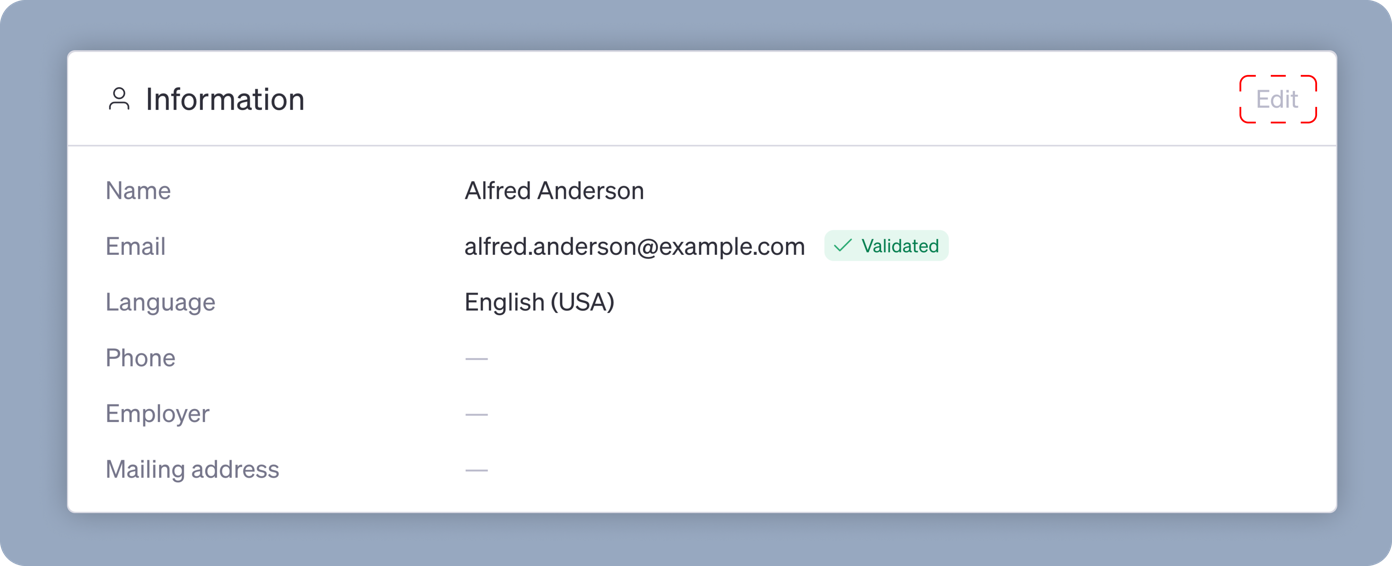Select the Email field label
The image size is (1392, 566).
[135, 247]
